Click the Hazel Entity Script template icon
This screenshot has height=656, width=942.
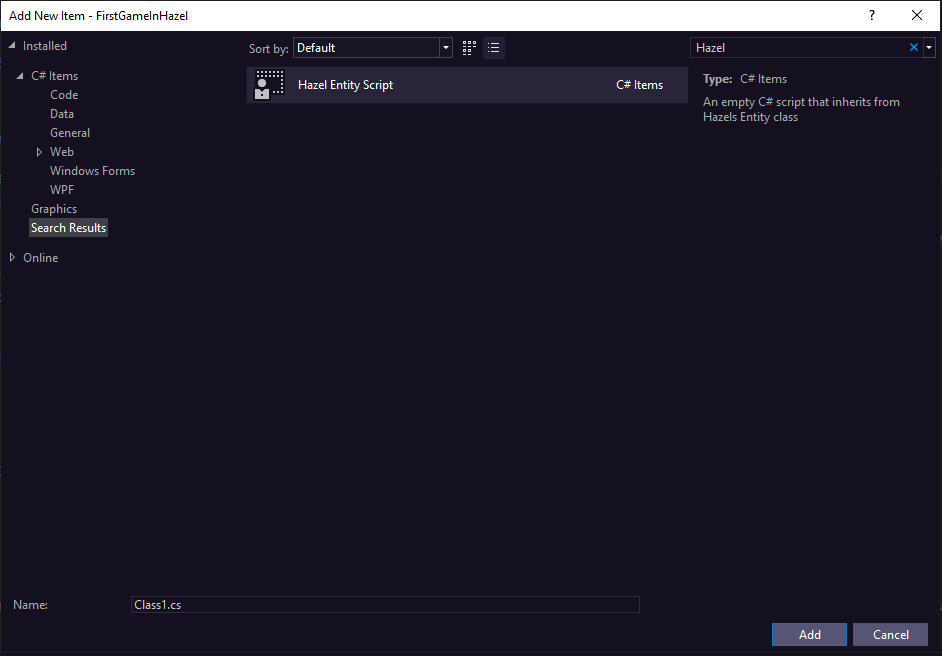[269, 85]
